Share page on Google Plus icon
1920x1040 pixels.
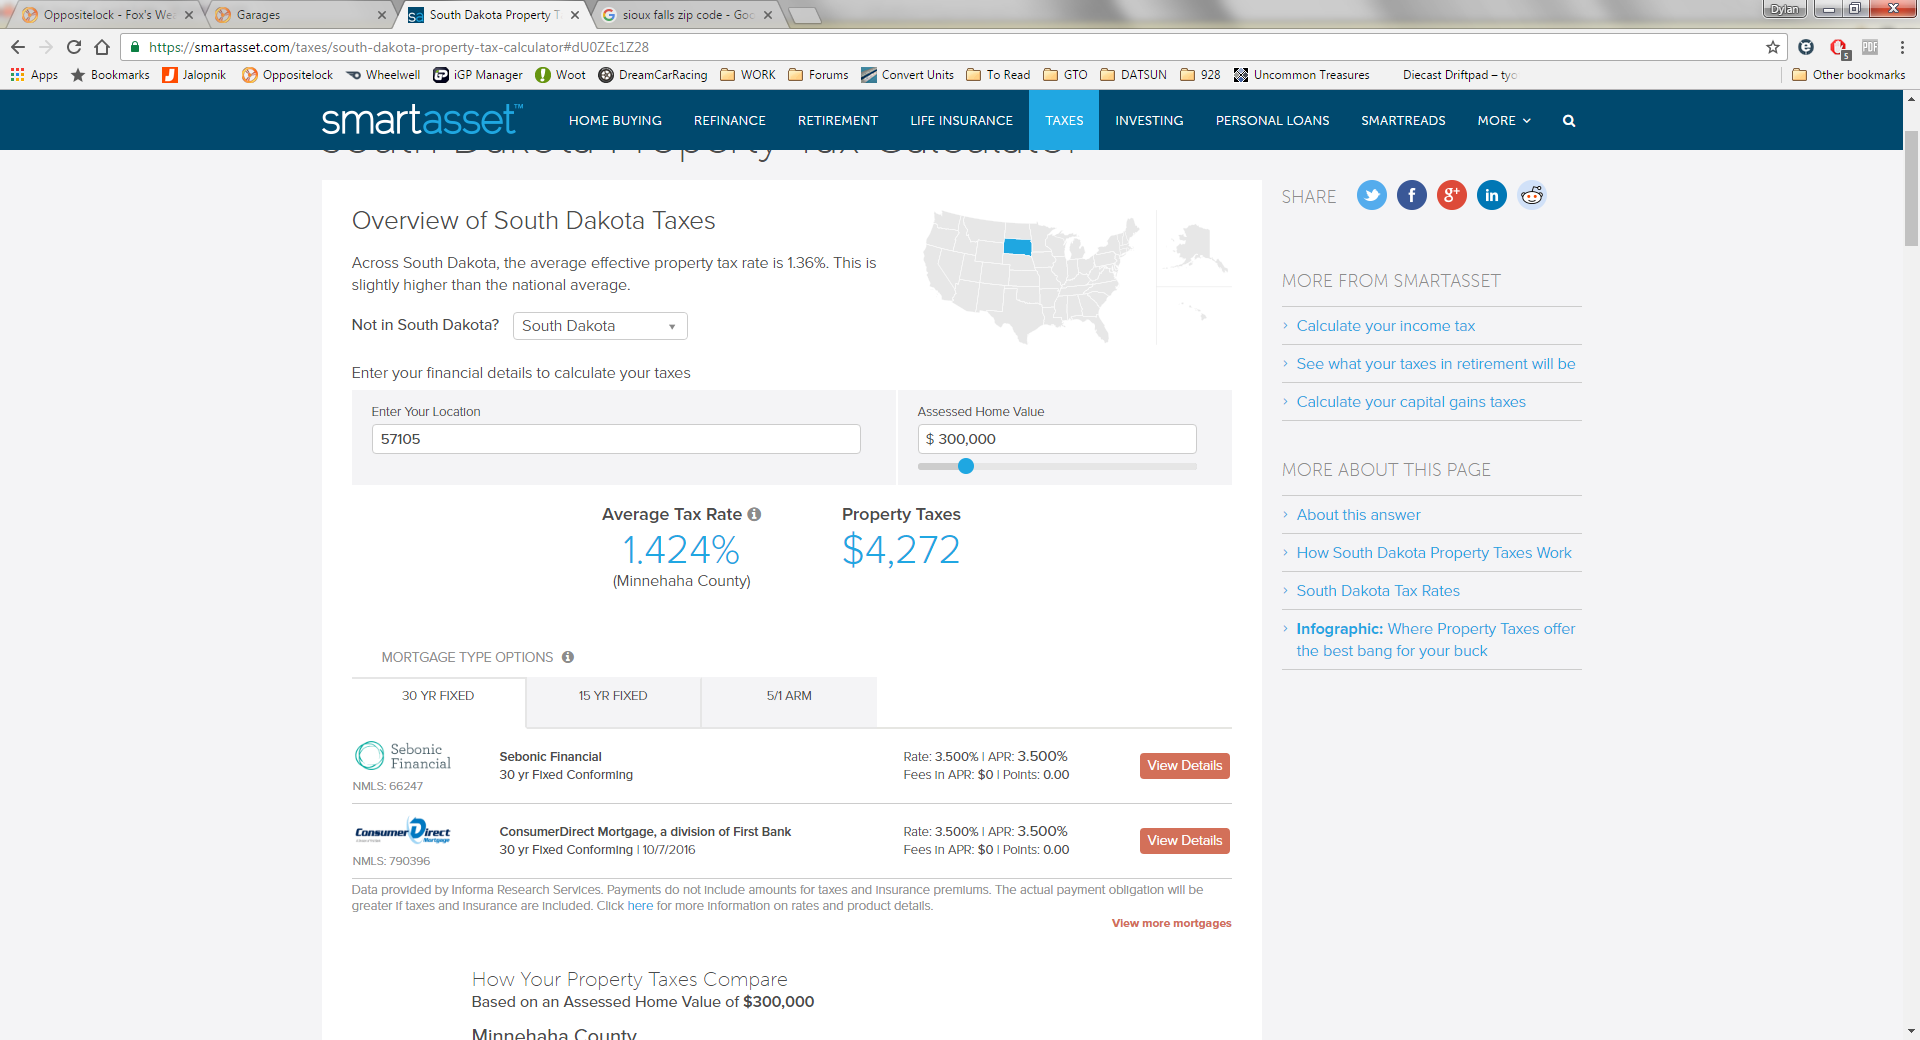[x=1451, y=195]
